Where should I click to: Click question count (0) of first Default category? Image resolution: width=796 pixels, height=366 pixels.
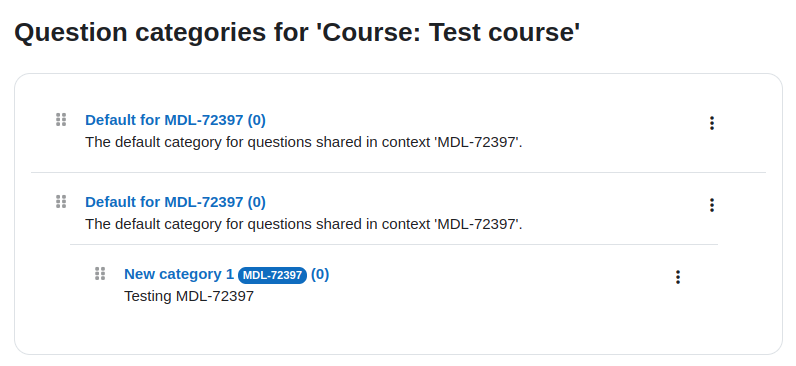pos(256,120)
